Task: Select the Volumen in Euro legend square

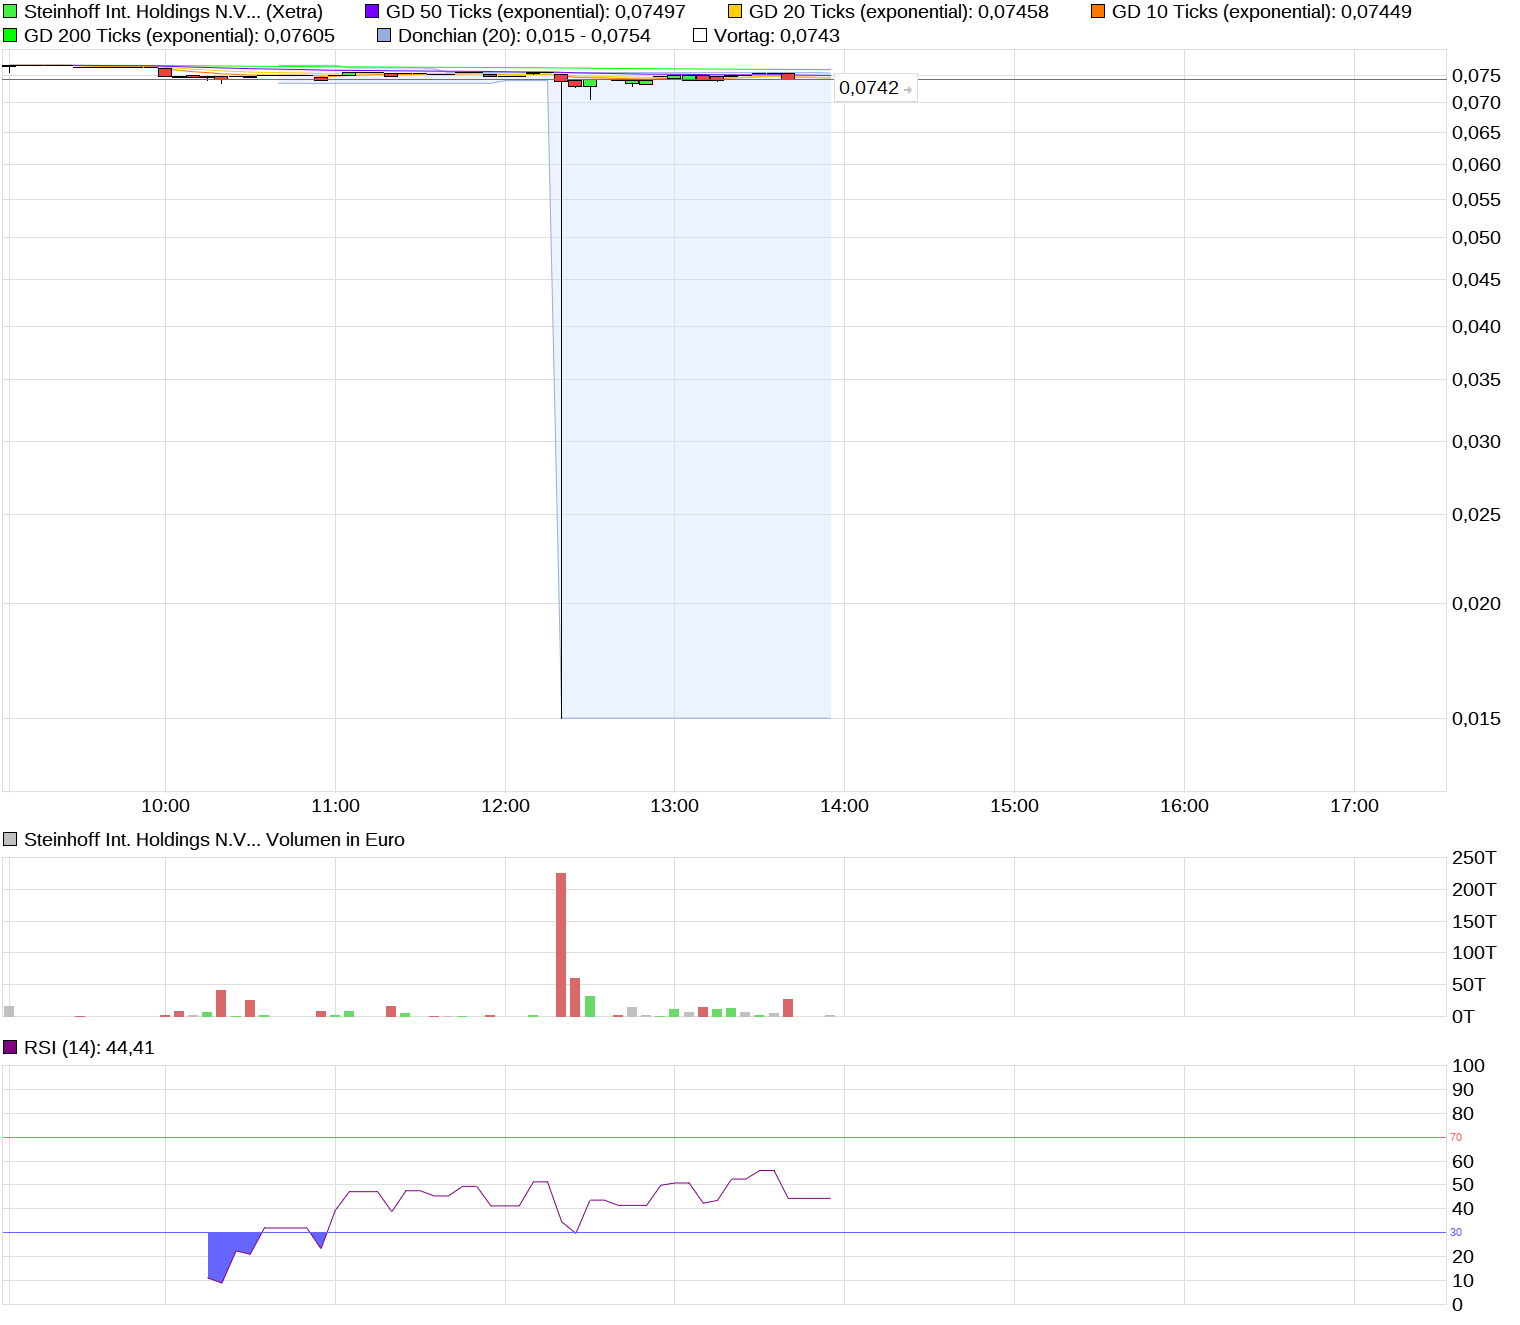Action: click(10, 839)
